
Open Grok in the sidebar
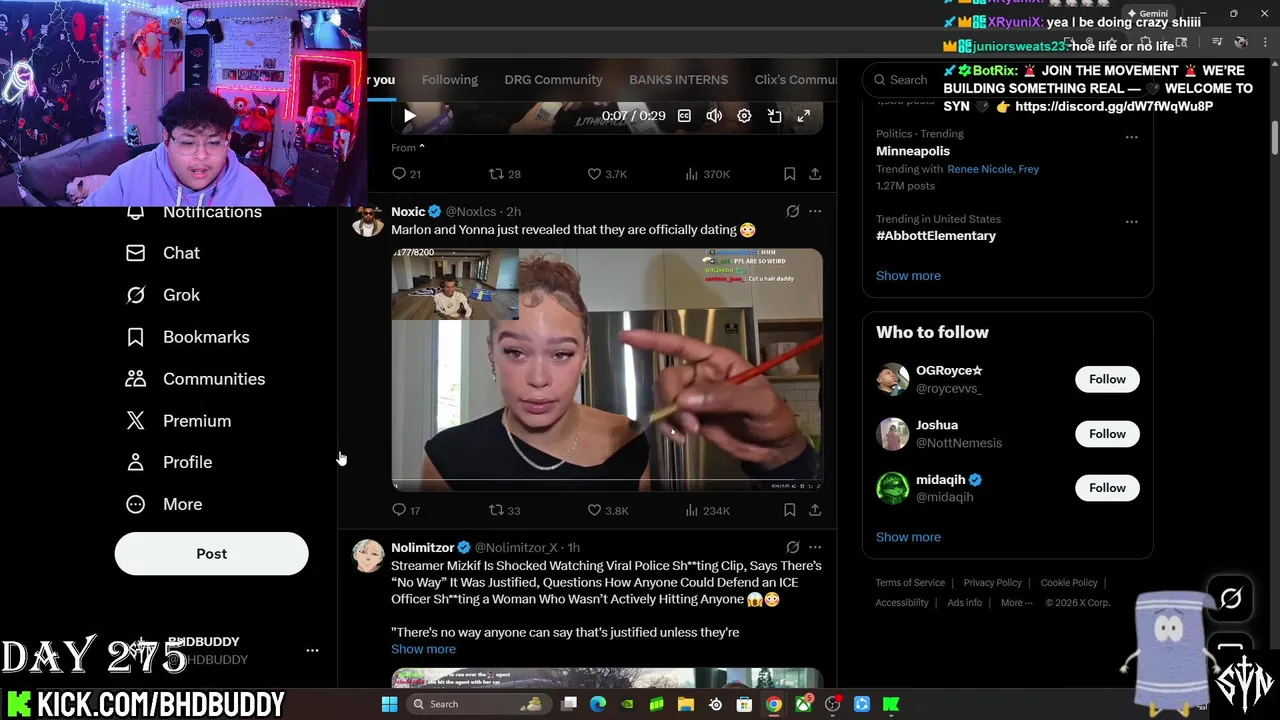point(162,295)
